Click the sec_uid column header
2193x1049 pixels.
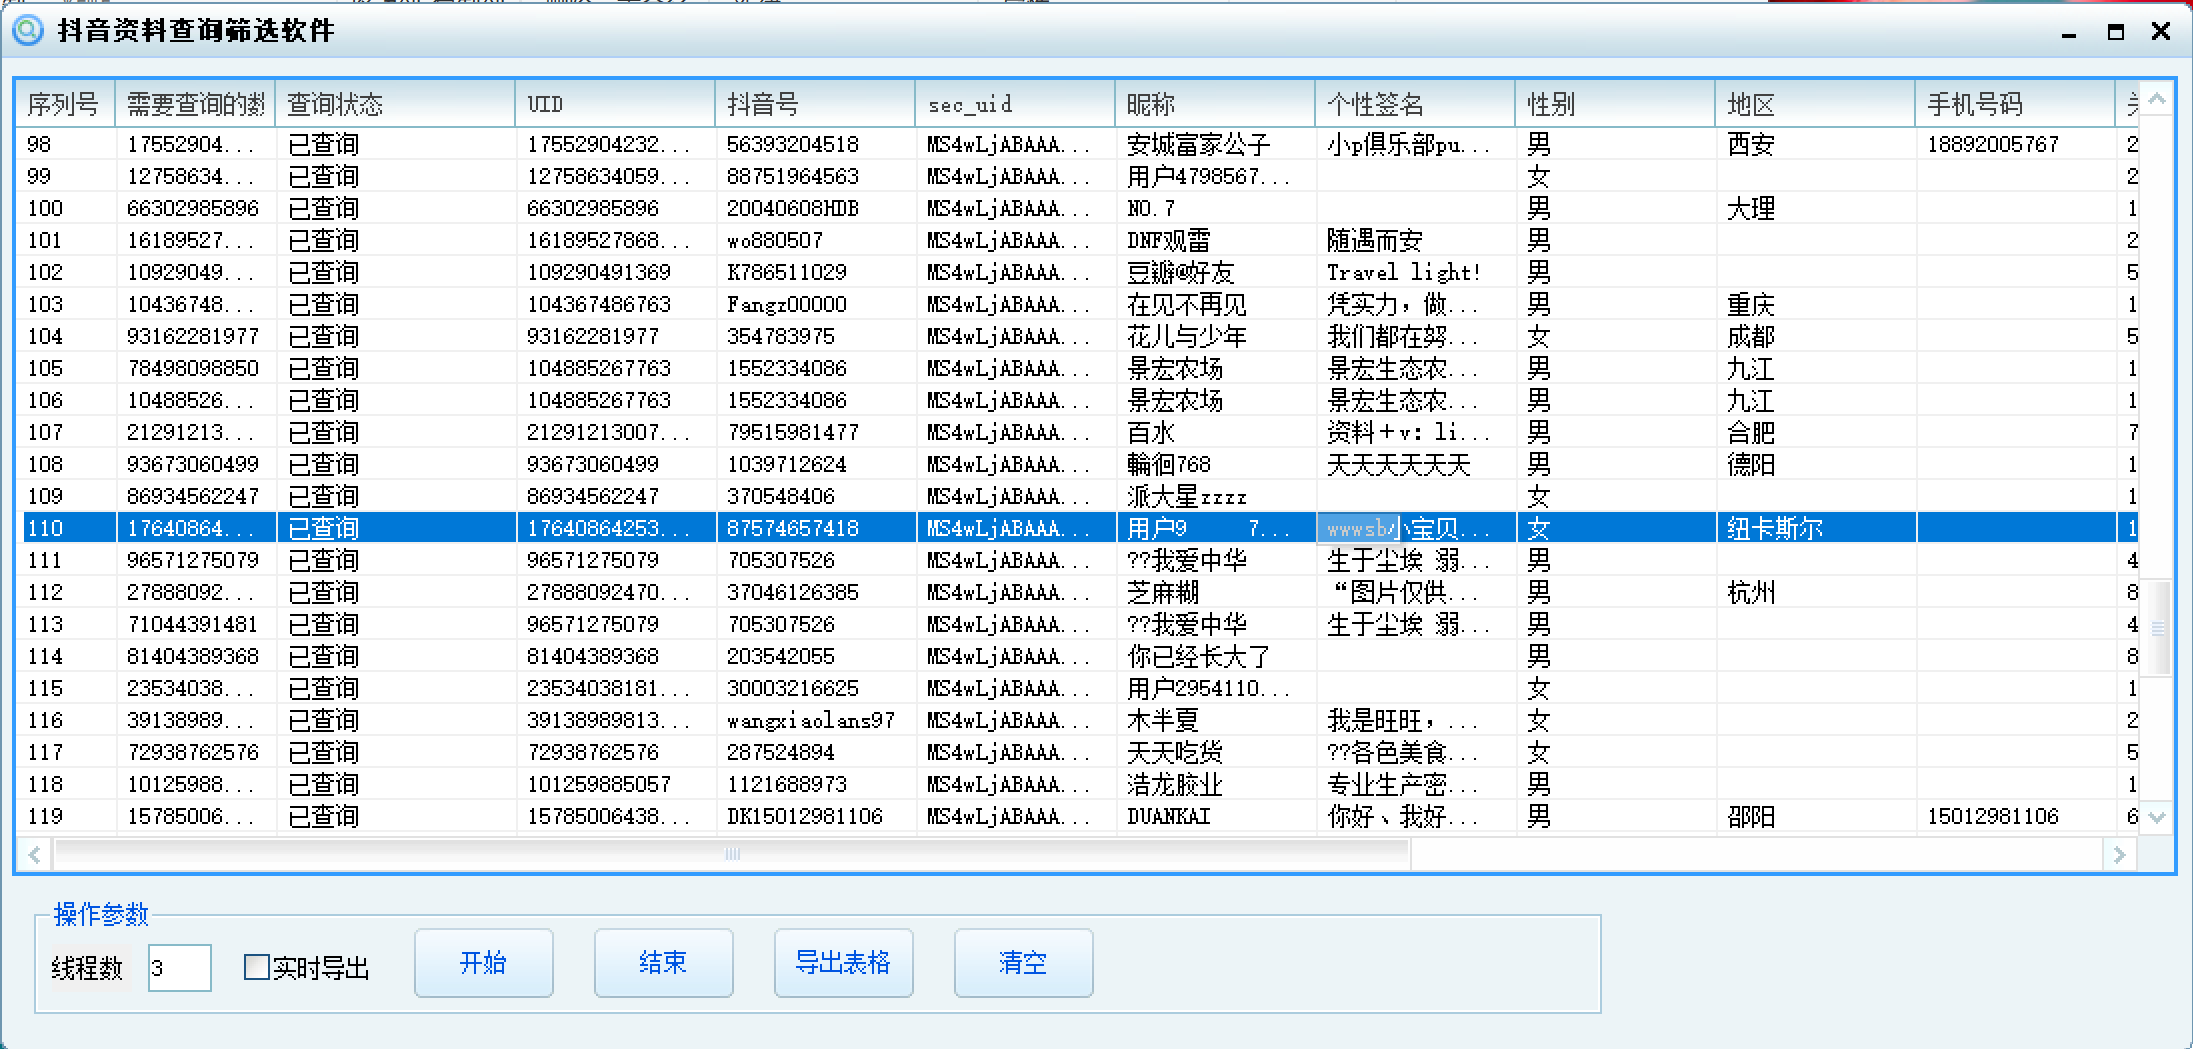(x=1015, y=104)
